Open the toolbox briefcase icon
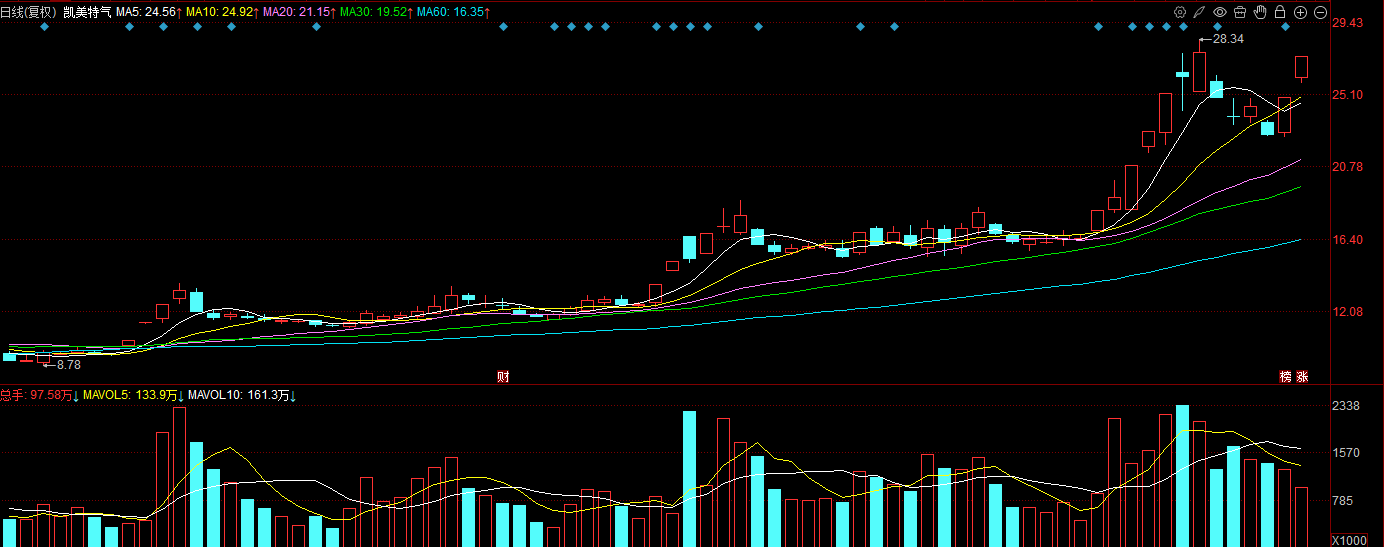 (x=1240, y=12)
